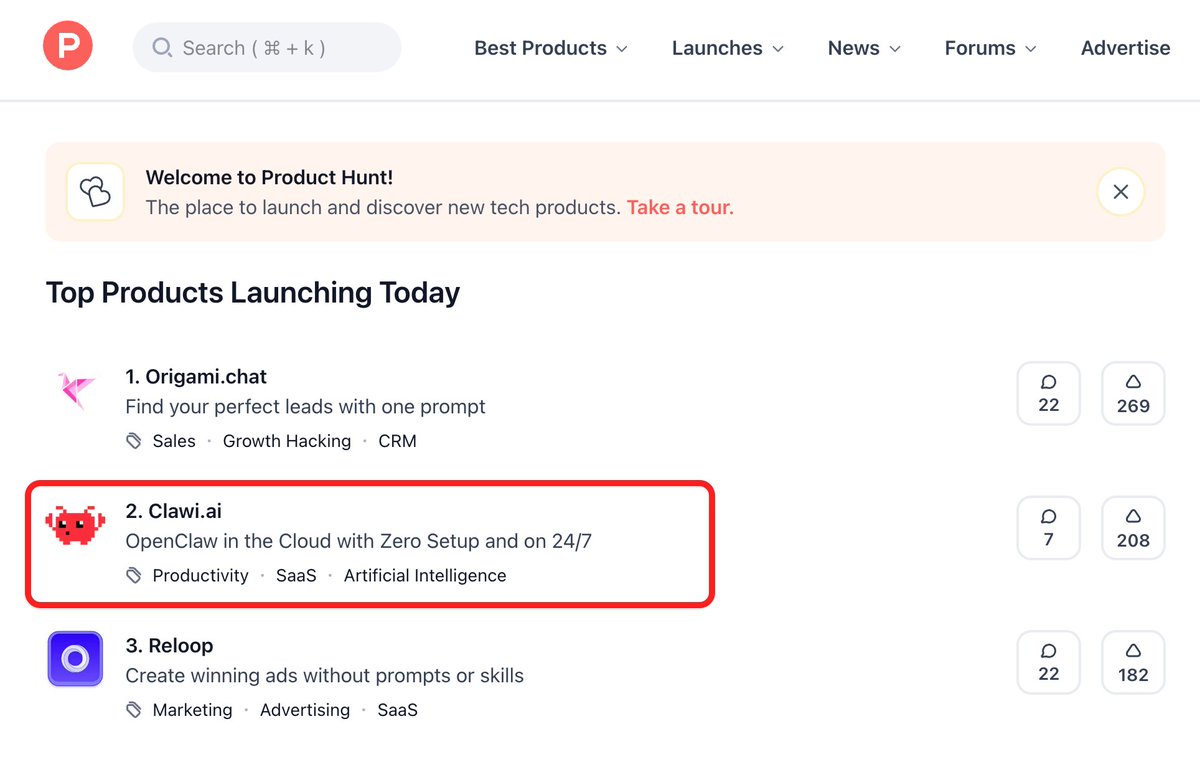
Task: Click Clawi.ai tagline about OpenClaw in Cloud
Action: click(x=359, y=541)
